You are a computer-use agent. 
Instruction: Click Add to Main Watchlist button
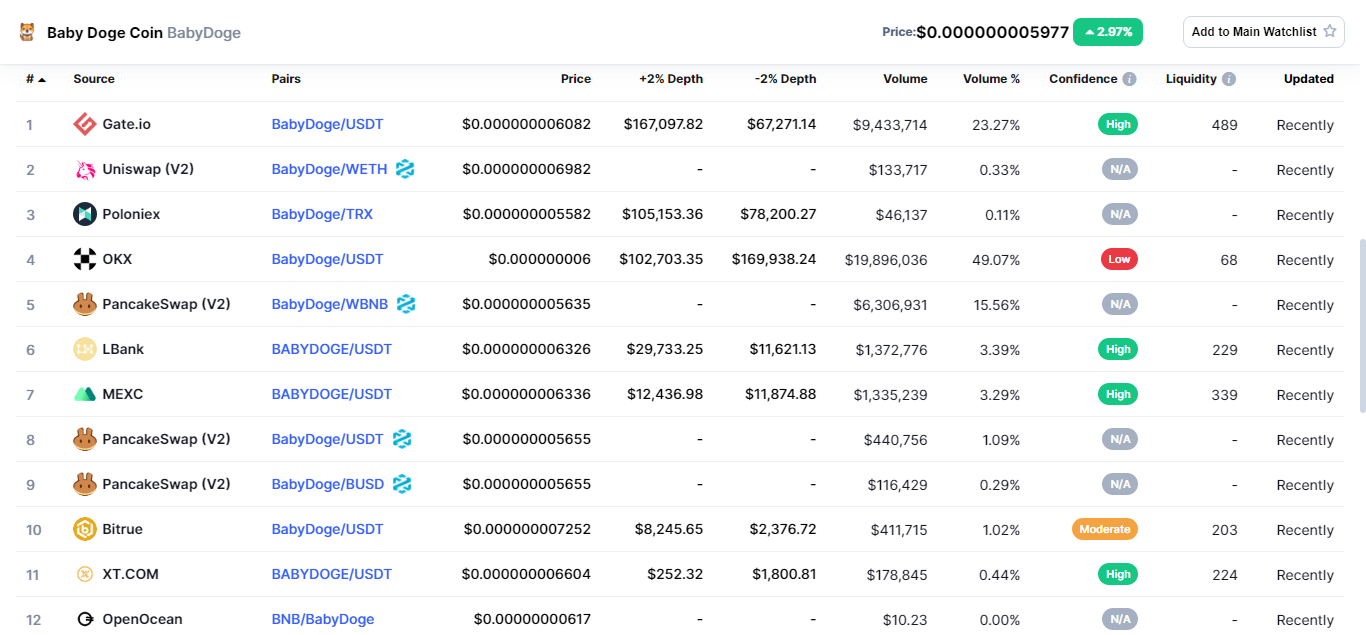pyautogui.click(x=1264, y=32)
